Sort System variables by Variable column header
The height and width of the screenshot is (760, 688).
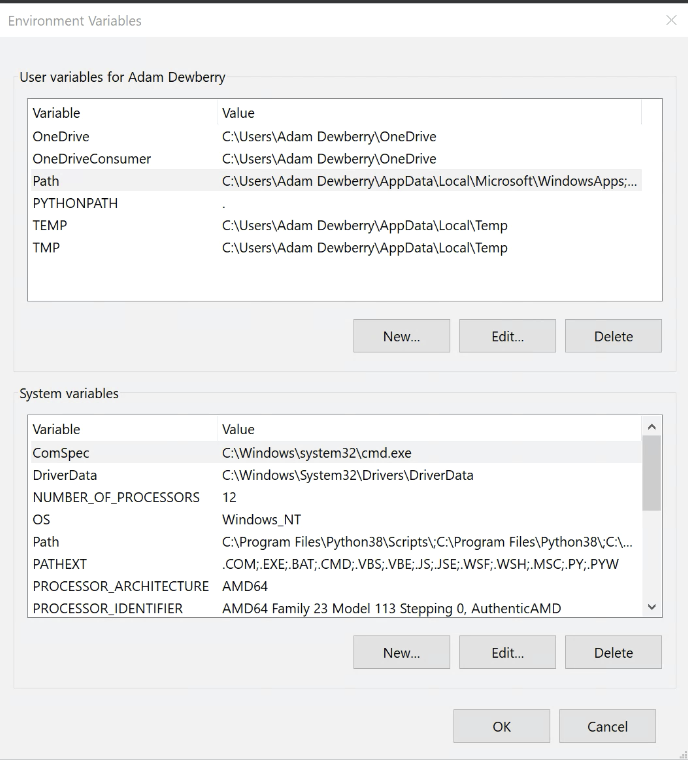coord(56,429)
